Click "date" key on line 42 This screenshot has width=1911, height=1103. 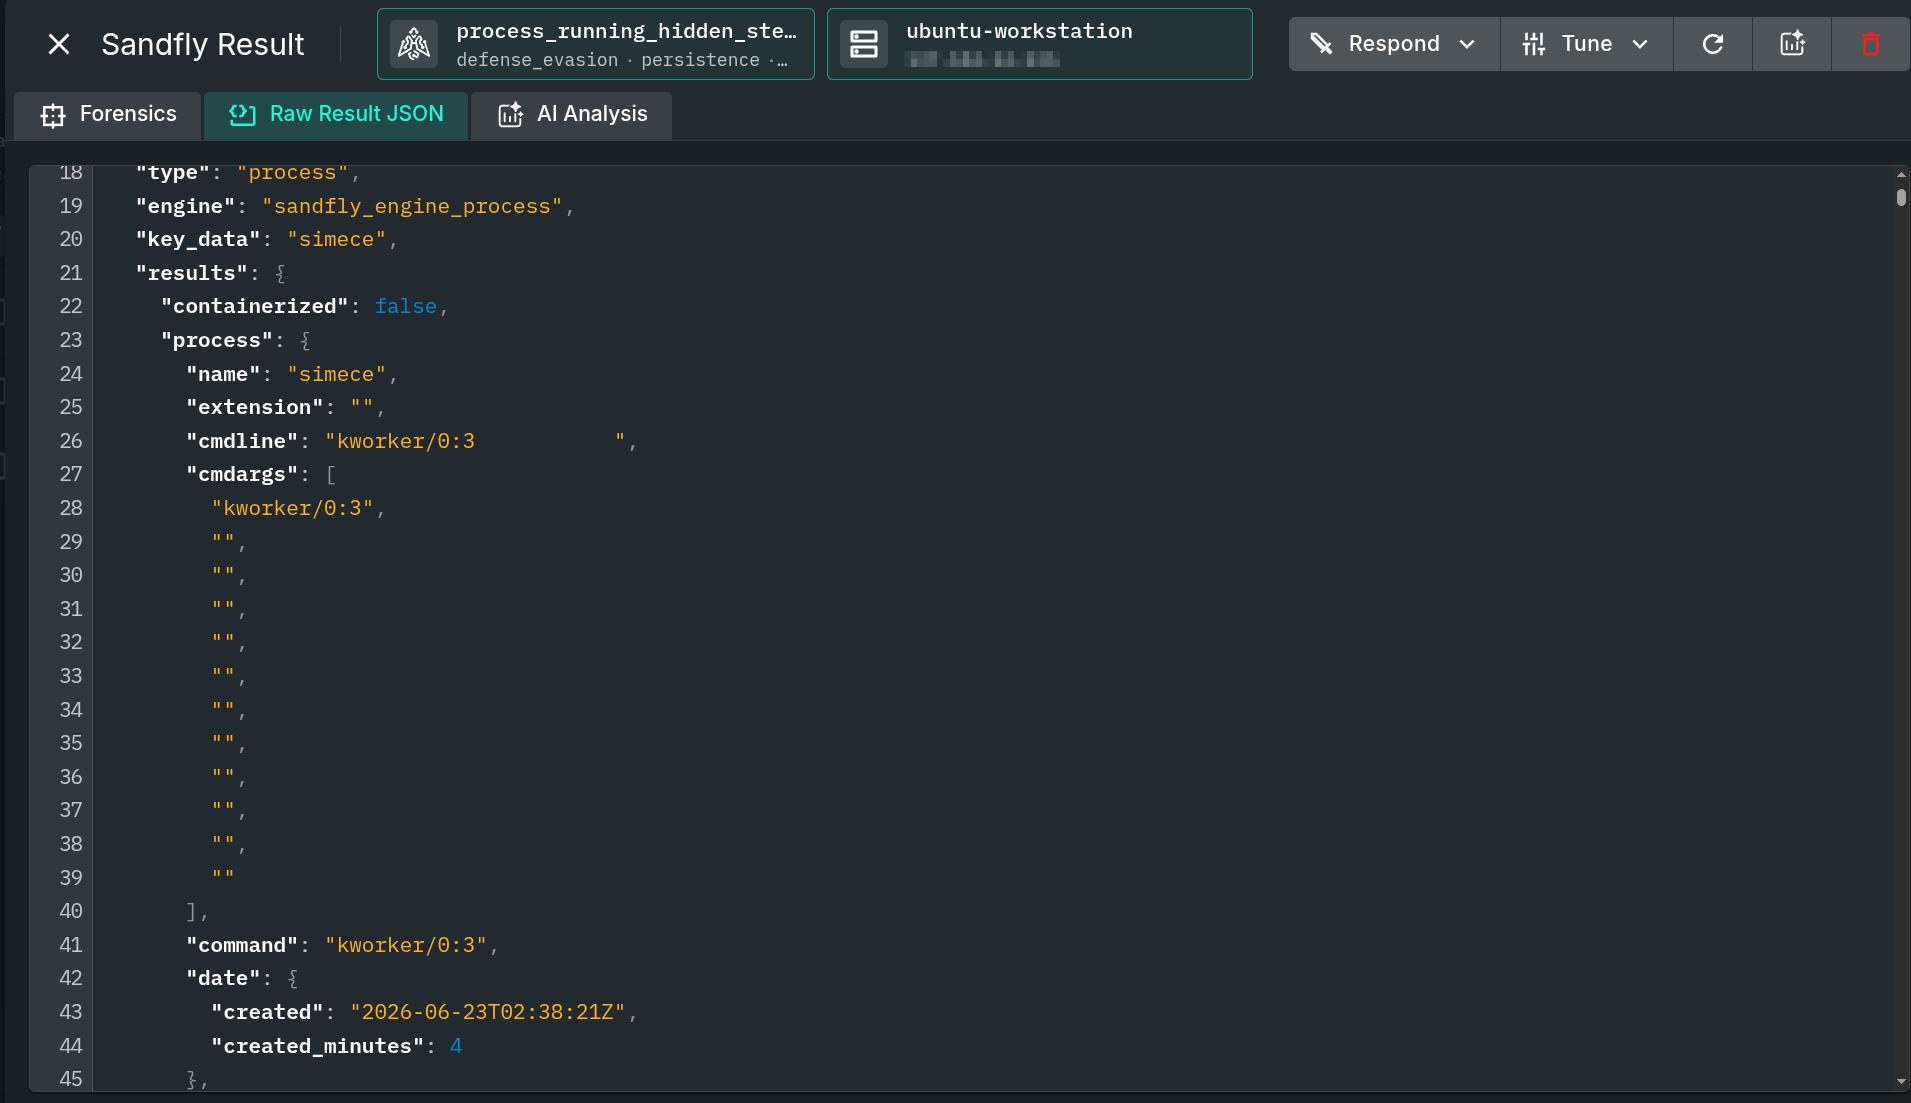coord(223,979)
